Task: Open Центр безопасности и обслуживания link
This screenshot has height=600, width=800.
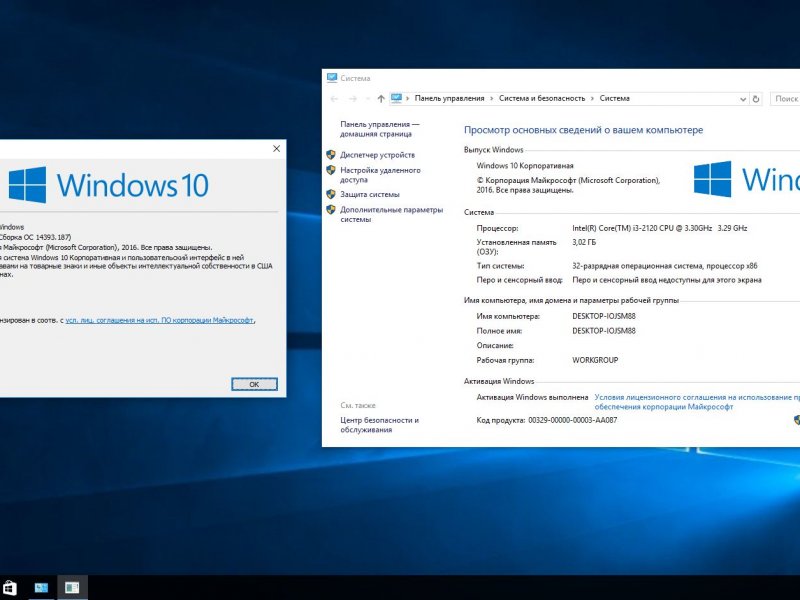Action: pyautogui.click(x=379, y=425)
